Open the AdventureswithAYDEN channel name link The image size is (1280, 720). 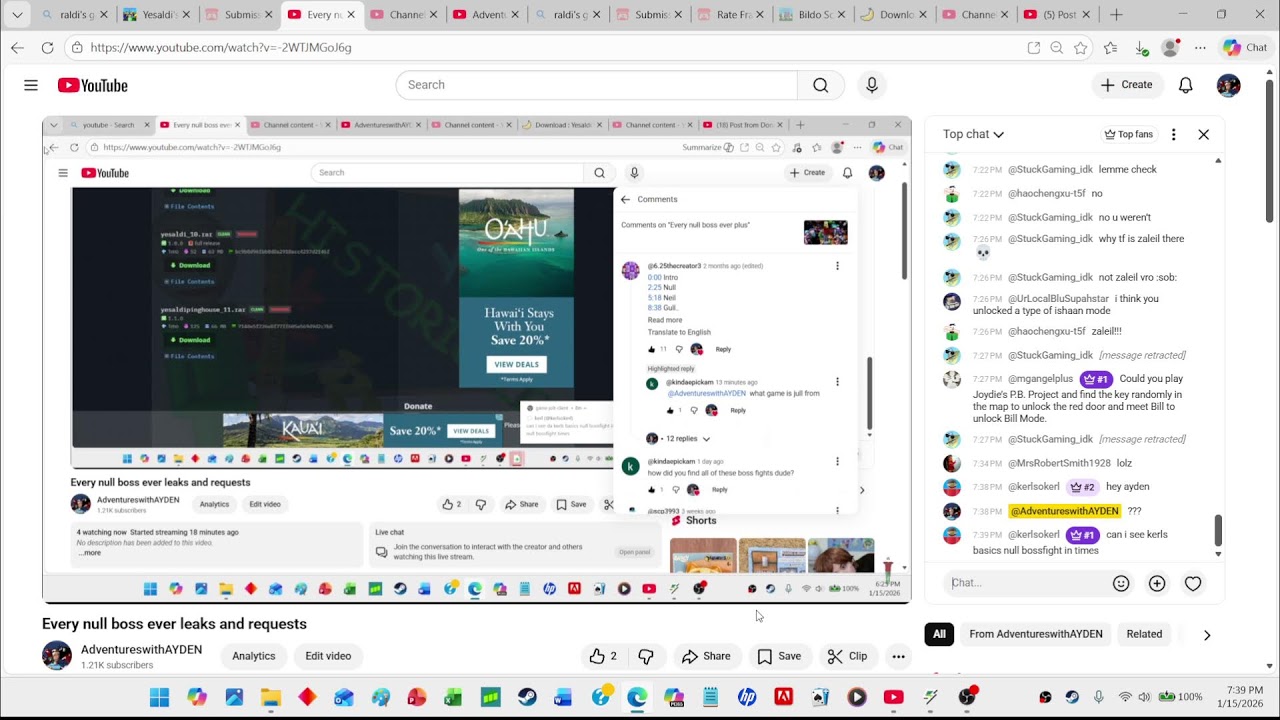(x=141, y=650)
